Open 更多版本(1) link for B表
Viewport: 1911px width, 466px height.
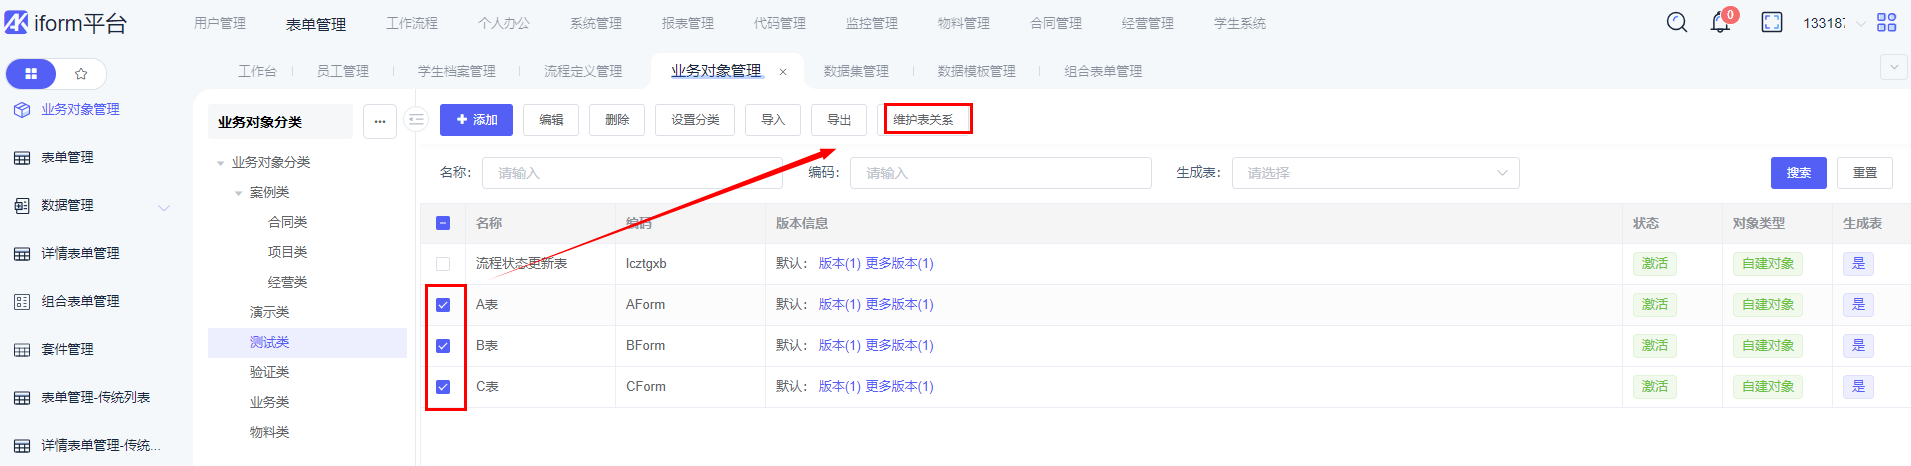[x=899, y=346]
